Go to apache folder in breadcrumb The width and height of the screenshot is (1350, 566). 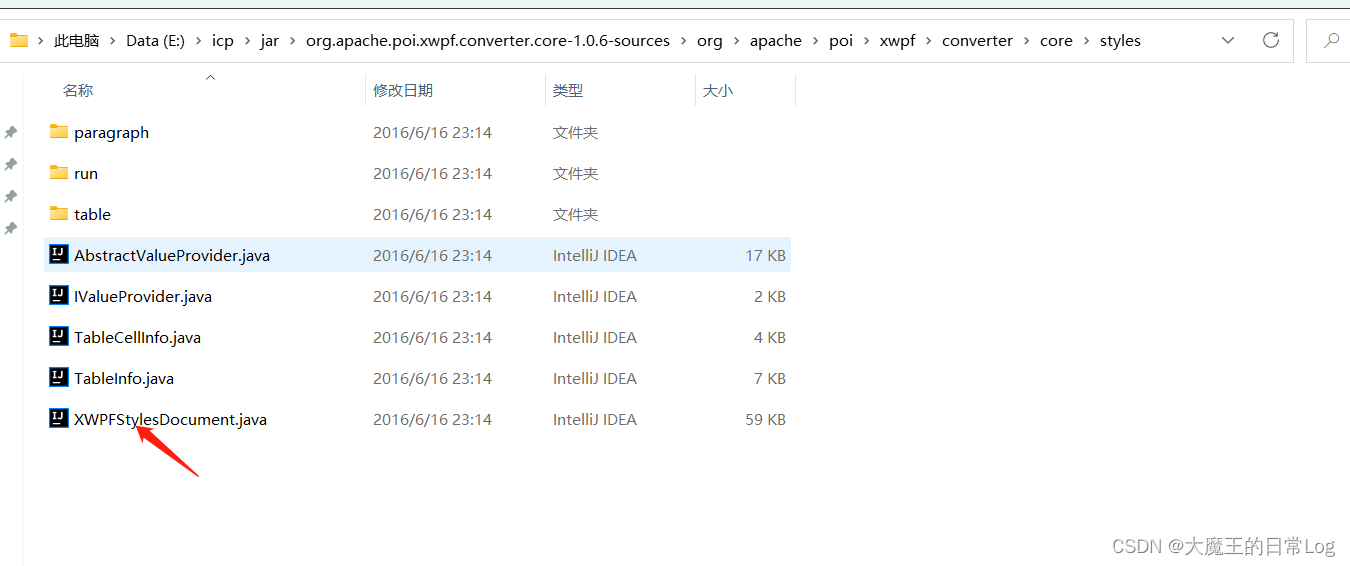776,41
